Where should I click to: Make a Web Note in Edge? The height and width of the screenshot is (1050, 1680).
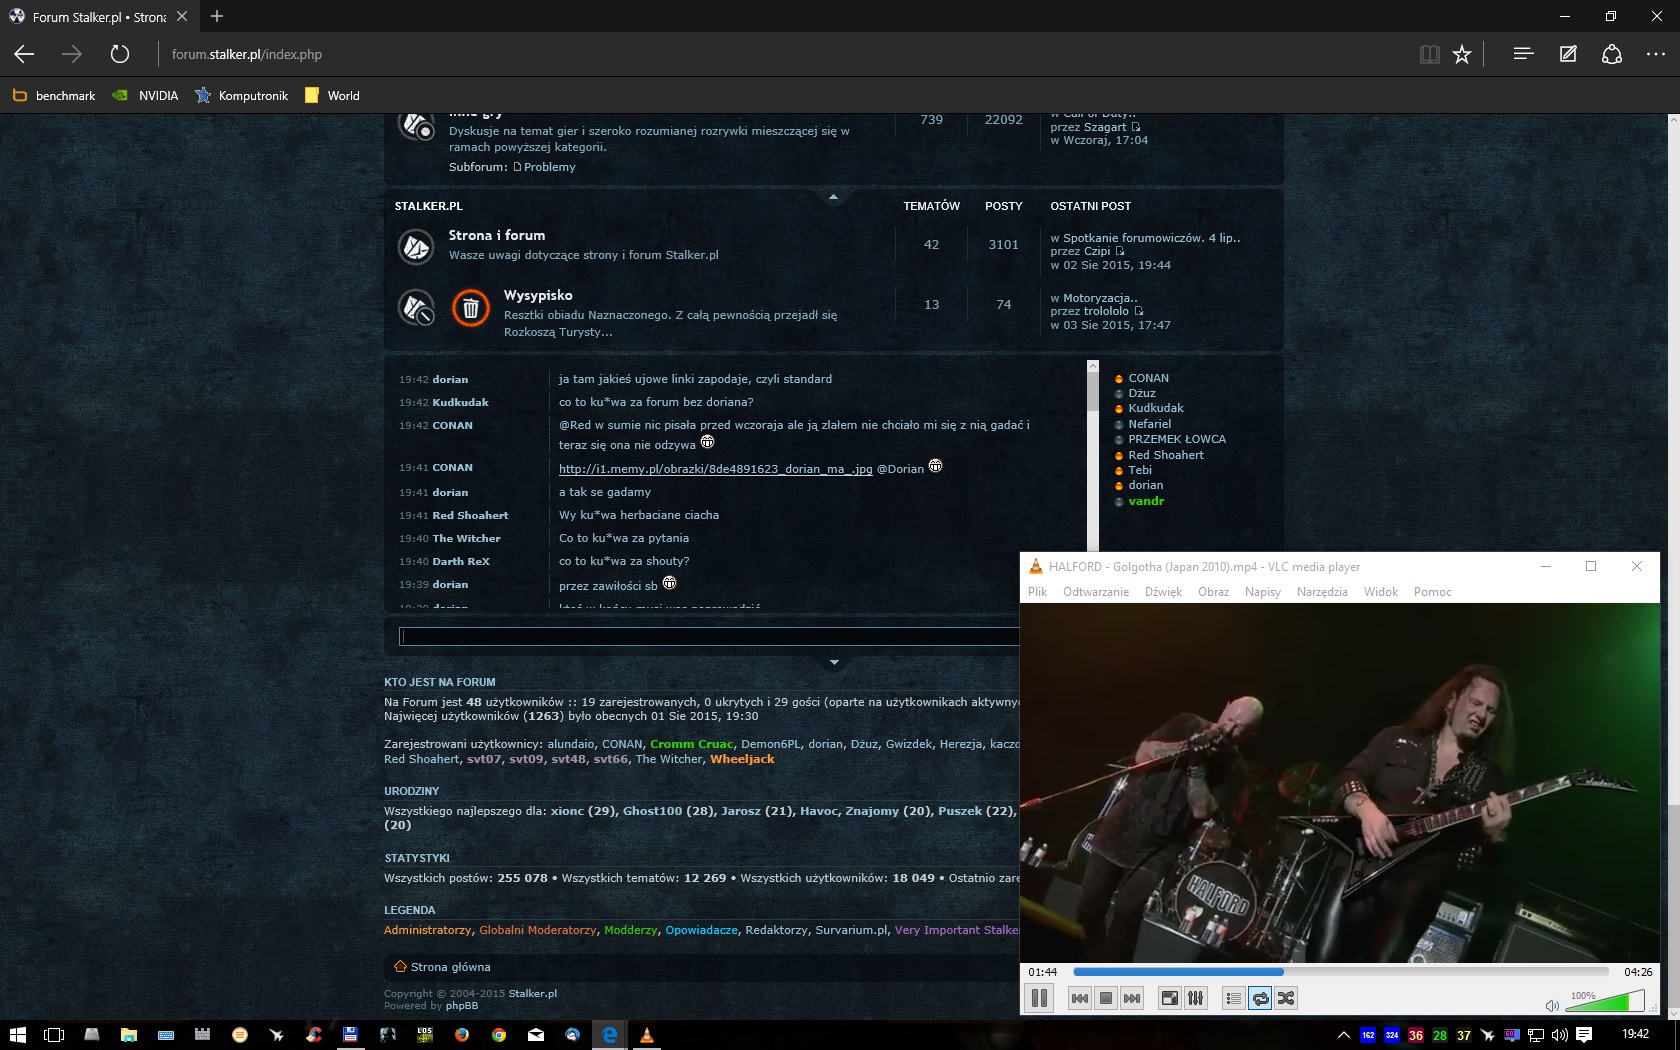[x=1568, y=54]
